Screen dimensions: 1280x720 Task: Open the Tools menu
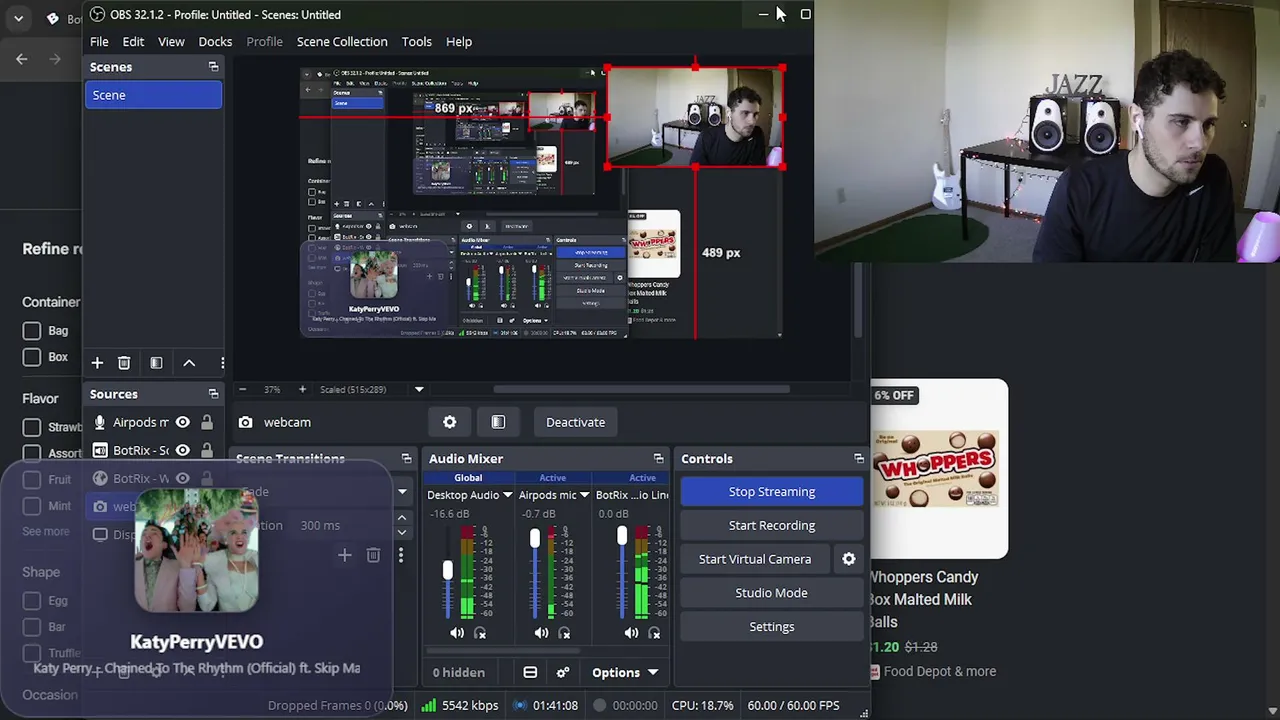point(417,41)
